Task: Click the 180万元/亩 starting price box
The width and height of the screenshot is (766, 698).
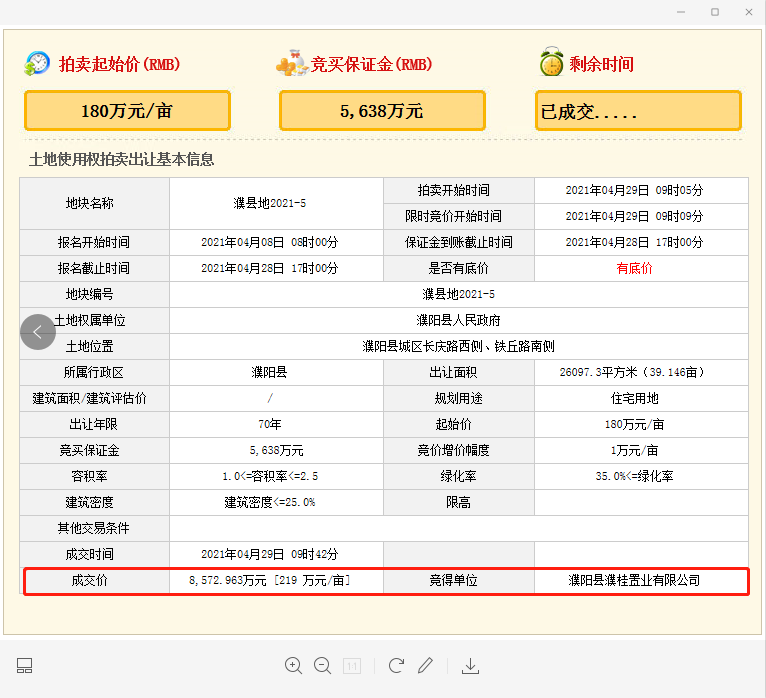Action: (x=127, y=111)
